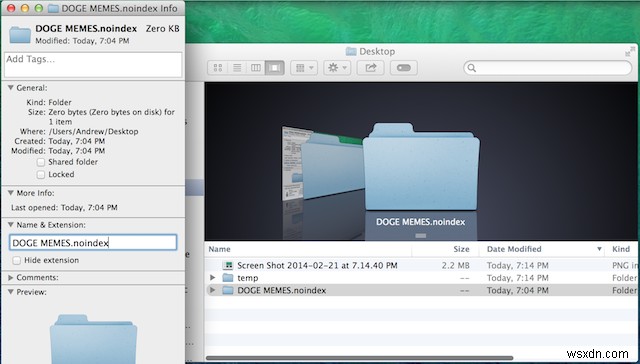
Task: Open the gear Action menu
Action: pos(337,68)
